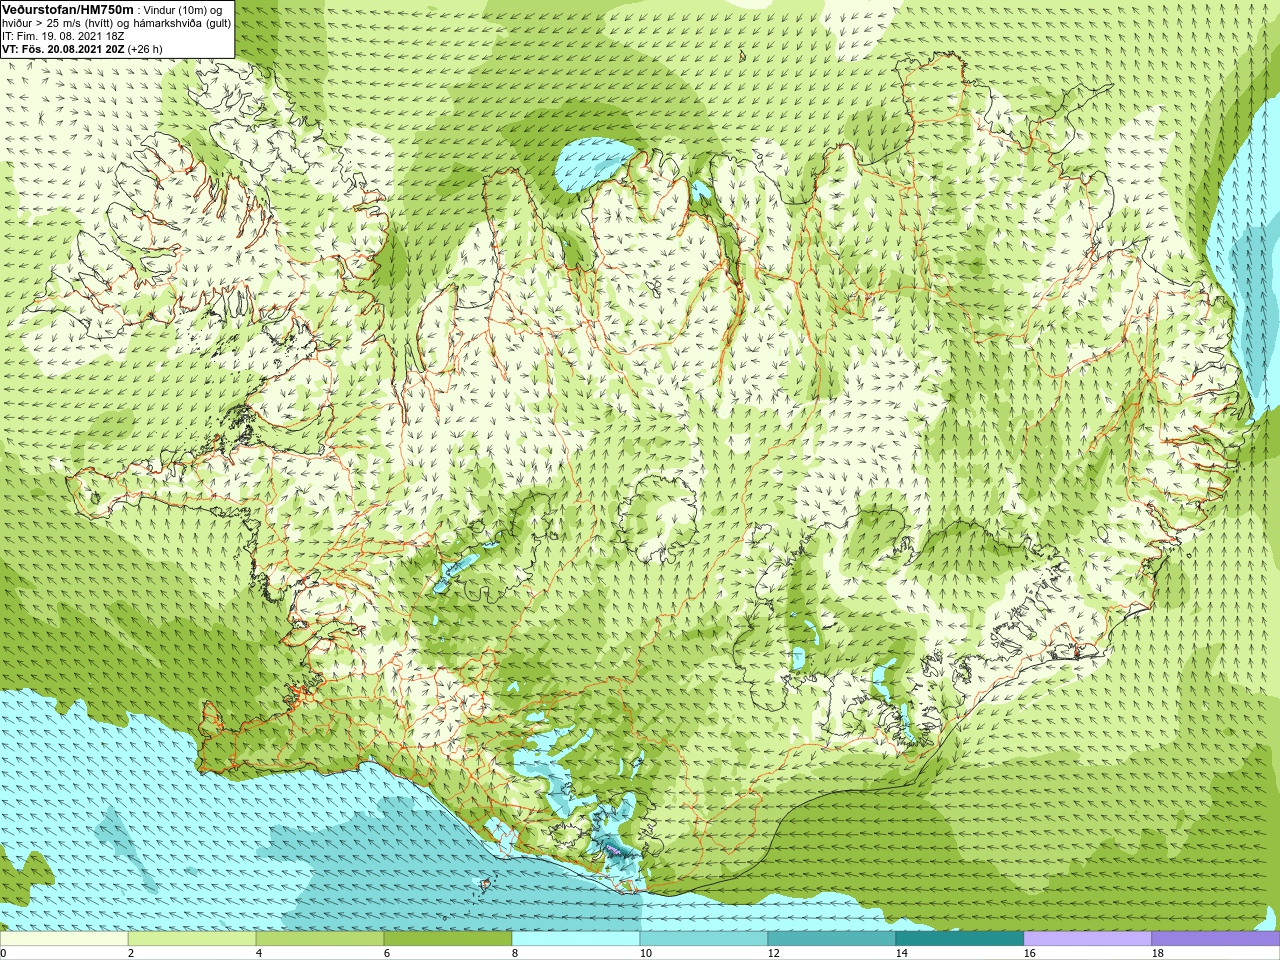Click the 'Vindur (10m) og' text
Screen dimensions: 1280x960
point(184,10)
